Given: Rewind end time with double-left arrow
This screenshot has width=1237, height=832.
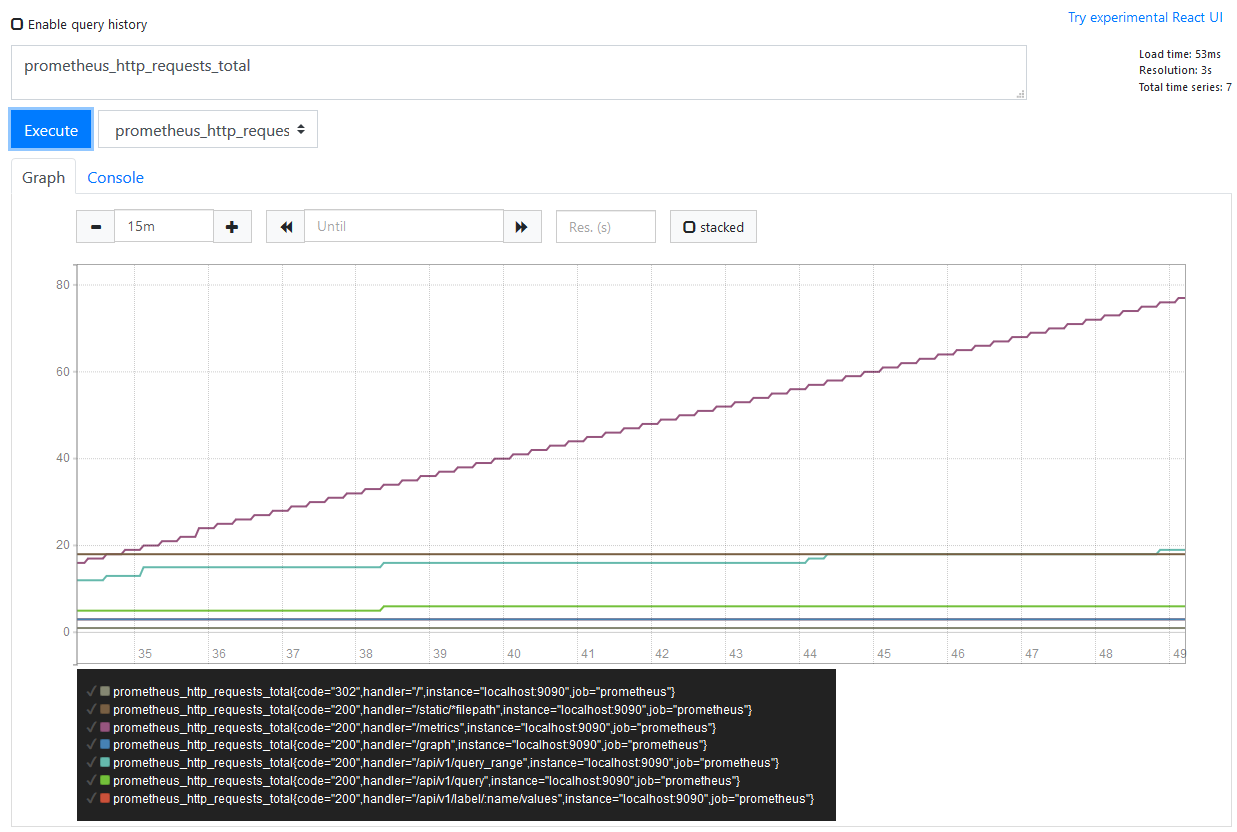Looking at the screenshot, I should (x=286, y=226).
